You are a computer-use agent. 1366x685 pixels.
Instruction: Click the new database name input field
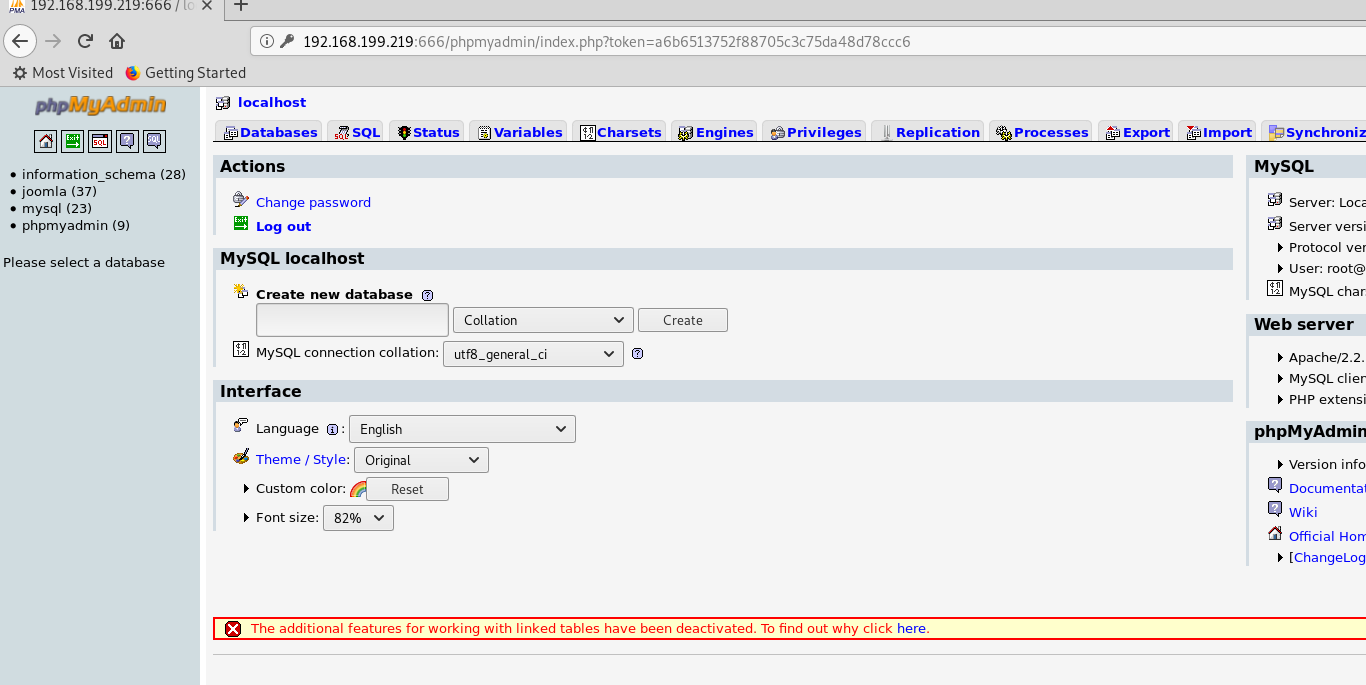[x=352, y=320]
